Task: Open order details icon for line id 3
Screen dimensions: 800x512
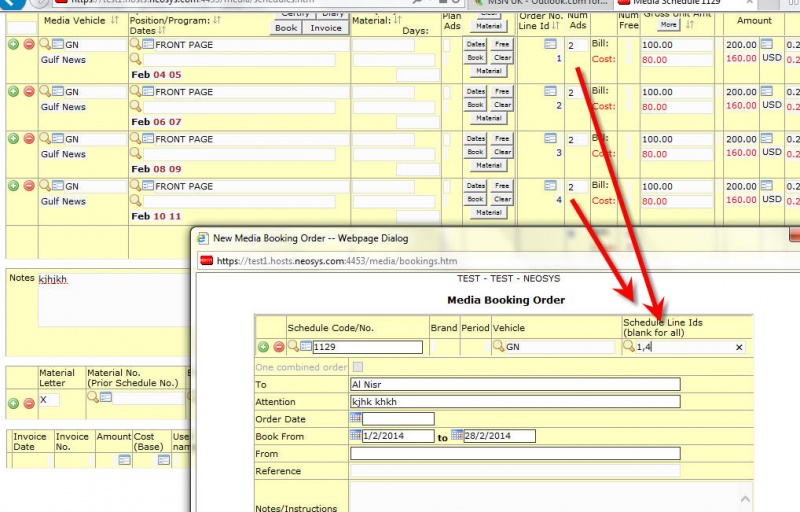Action: click(x=550, y=138)
